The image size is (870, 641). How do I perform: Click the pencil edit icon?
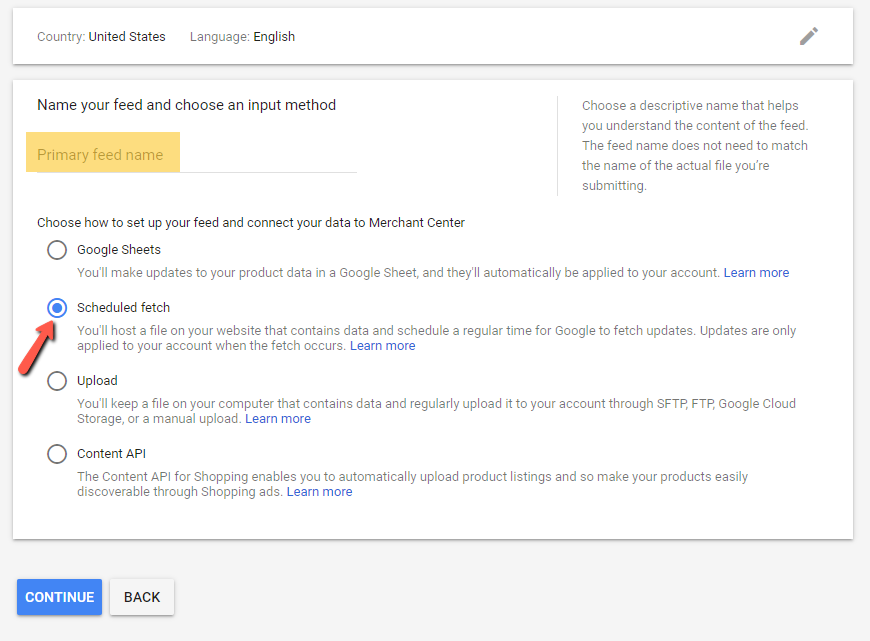[x=809, y=36]
